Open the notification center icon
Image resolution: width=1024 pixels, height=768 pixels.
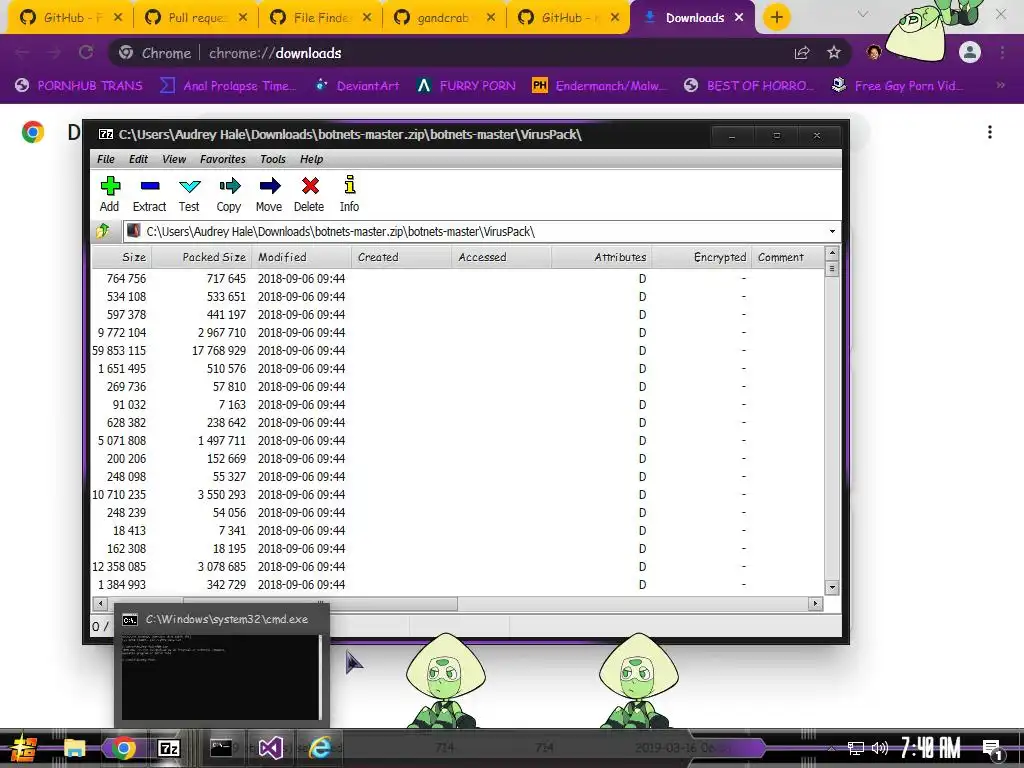(x=992, y=748)
